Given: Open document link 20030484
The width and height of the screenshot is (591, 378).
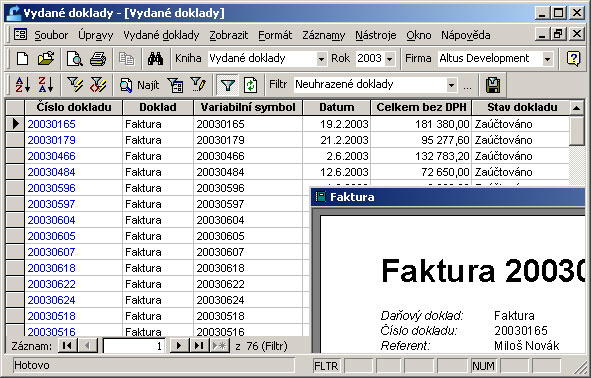Looking at the screenshot, I should tap(52, 172).
